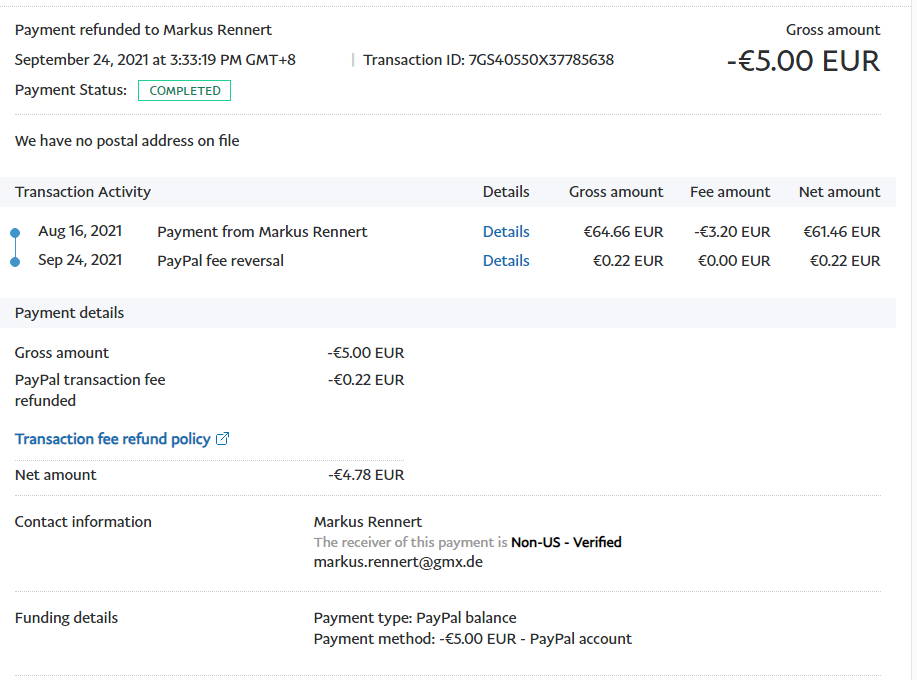Click the Transaction Activity section header
917x680 pixels.
(83, 192)
